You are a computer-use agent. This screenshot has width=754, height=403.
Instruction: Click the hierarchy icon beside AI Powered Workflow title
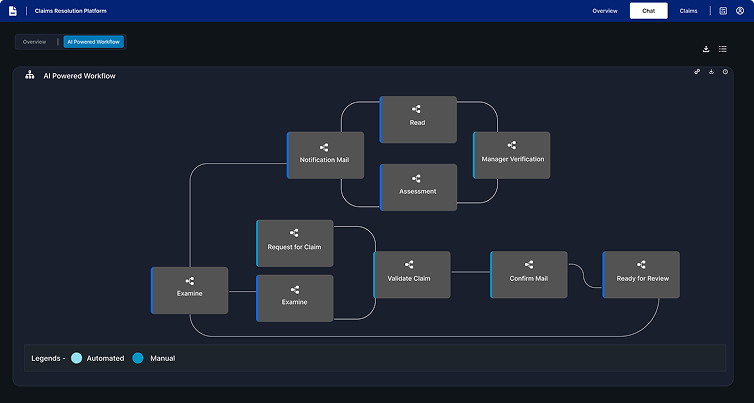coord(30,75)
